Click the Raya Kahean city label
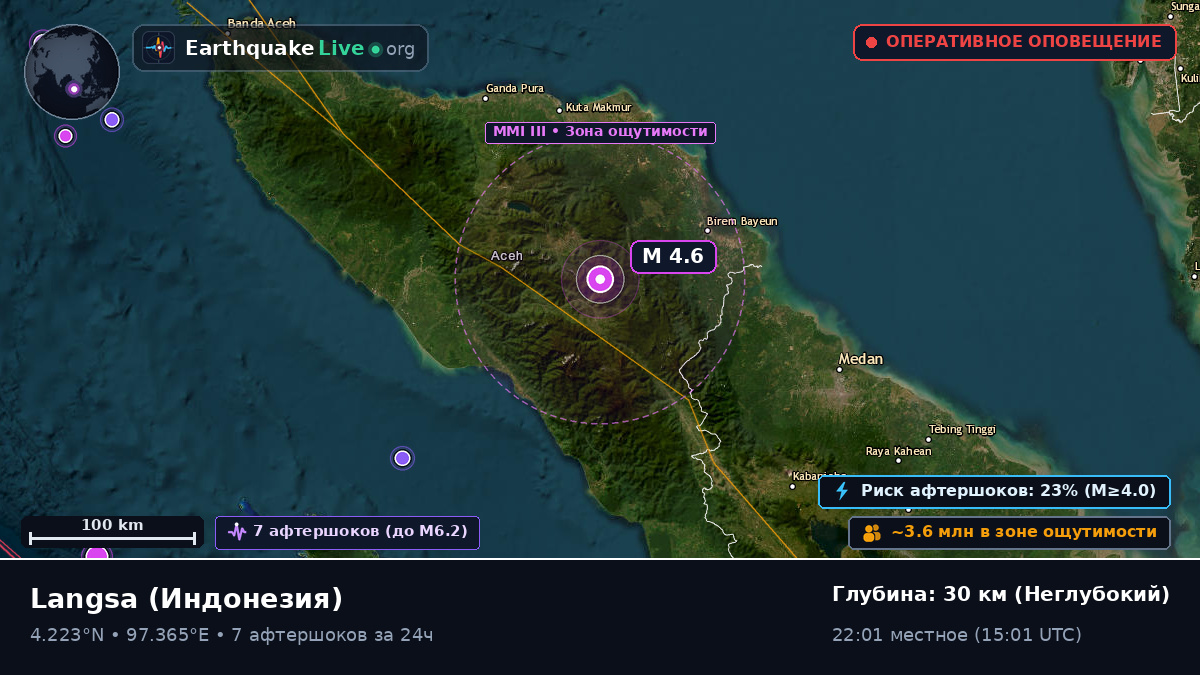This screenshot has width=1200, height=675. pos(898,451)
